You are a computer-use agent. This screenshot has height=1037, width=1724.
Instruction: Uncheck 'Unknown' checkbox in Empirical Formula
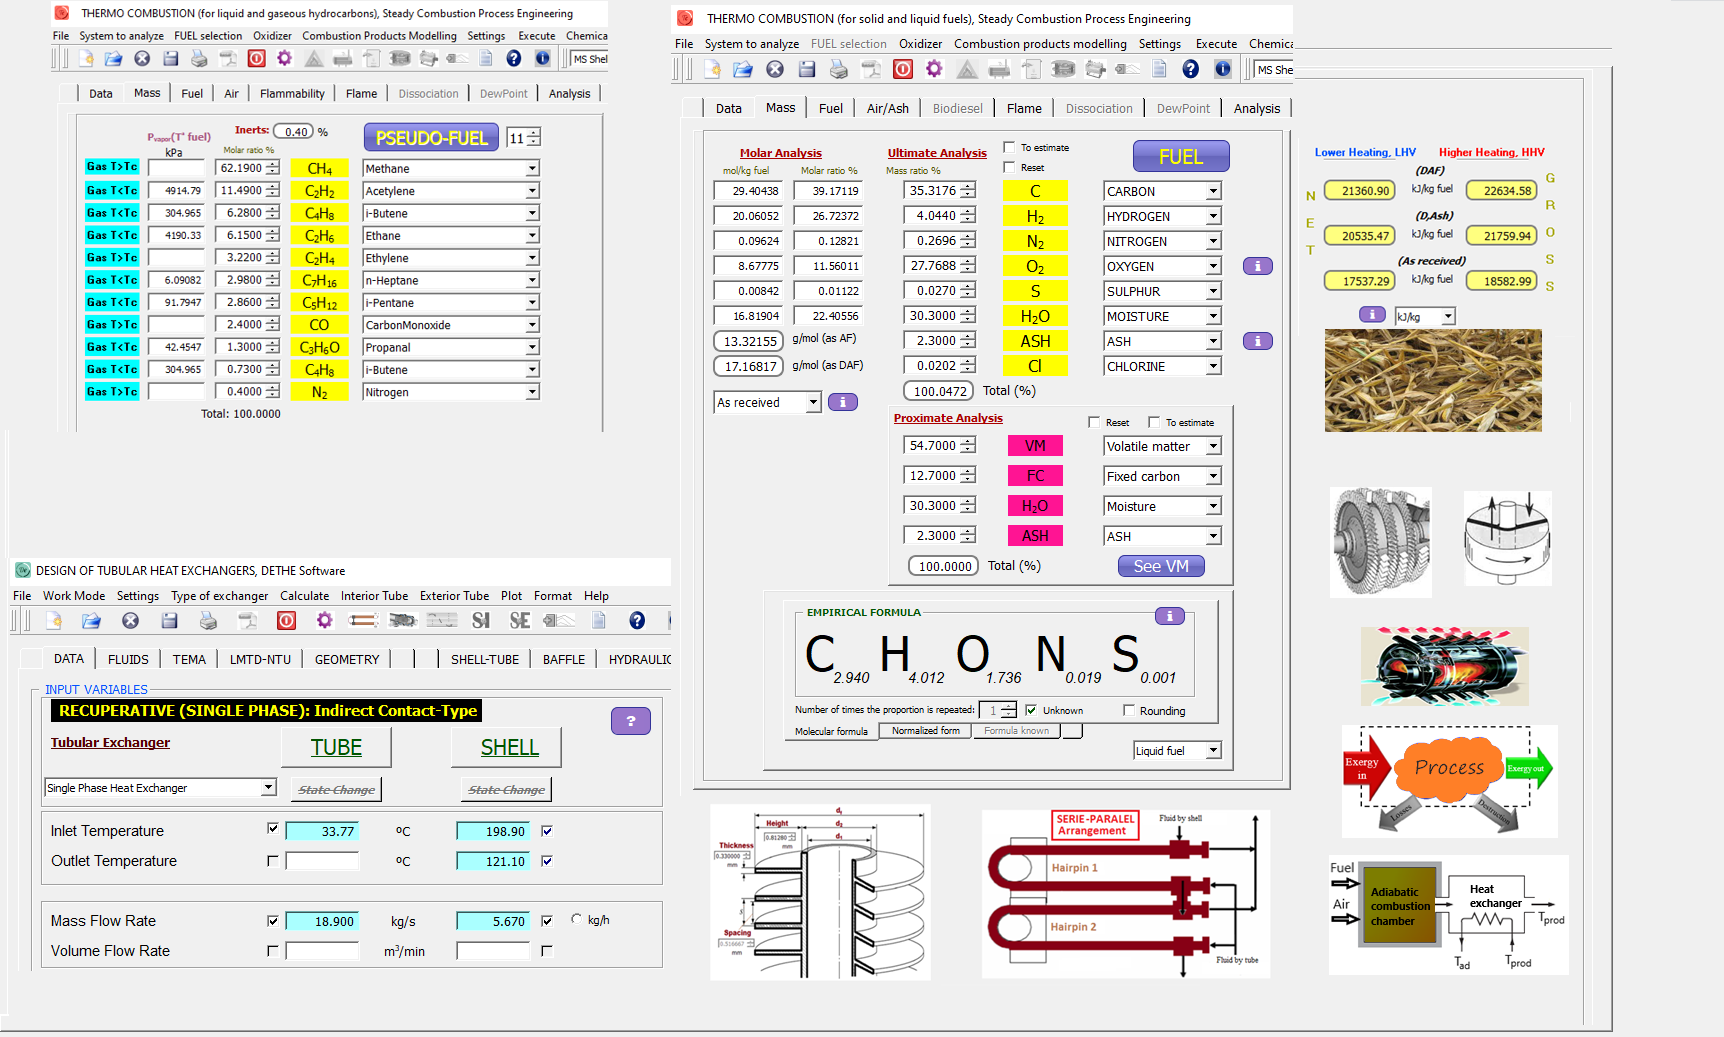click(1030, 710)
